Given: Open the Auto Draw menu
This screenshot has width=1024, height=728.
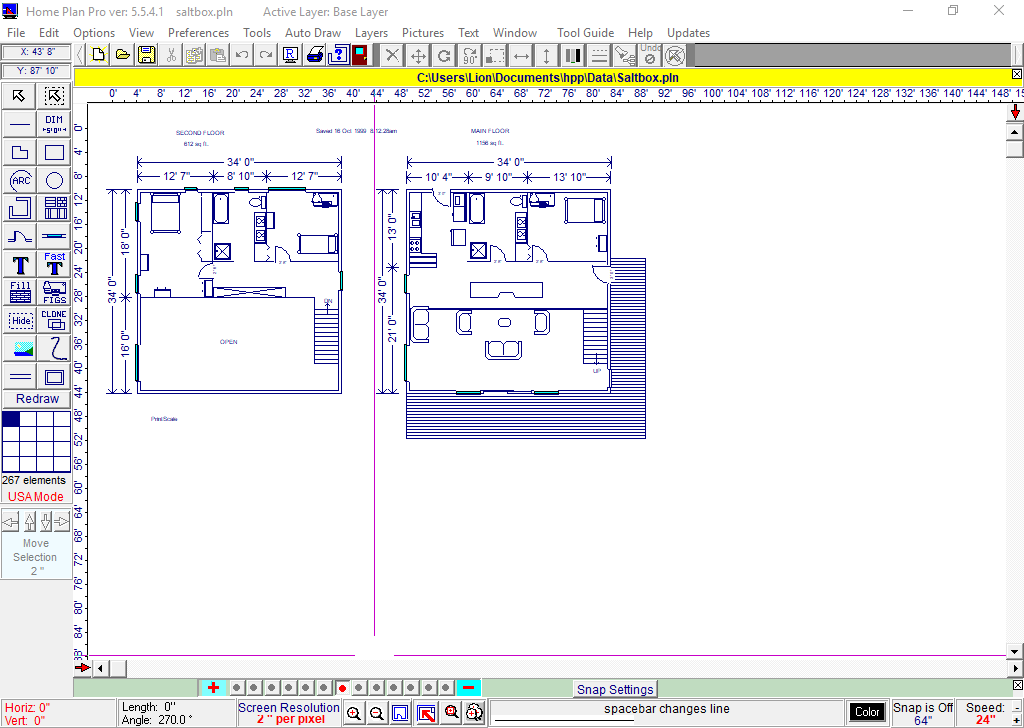Looking at the screenshot, I should click(x=313, y=33).
